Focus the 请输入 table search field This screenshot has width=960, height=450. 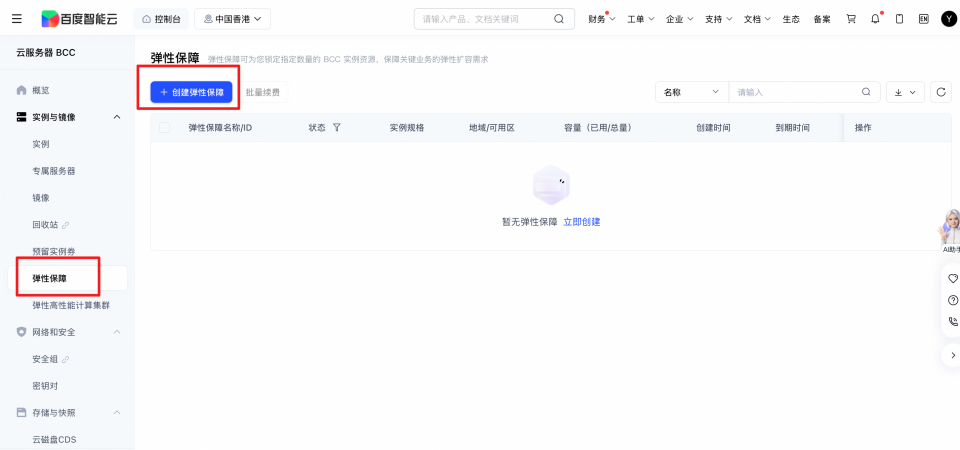point(795,92)
